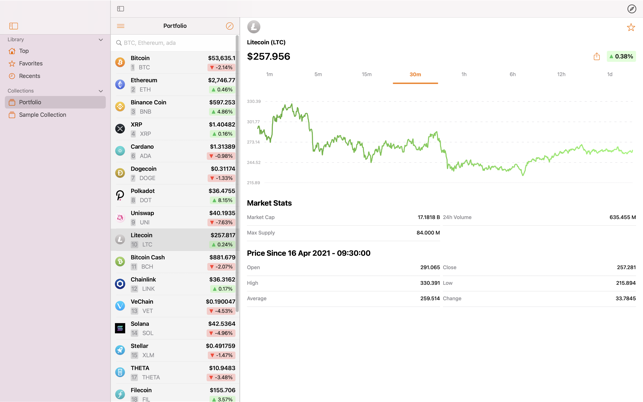Click the Max Supply value 84.000 M
Viewport: 643px width, 402px height.
(428, 233)
